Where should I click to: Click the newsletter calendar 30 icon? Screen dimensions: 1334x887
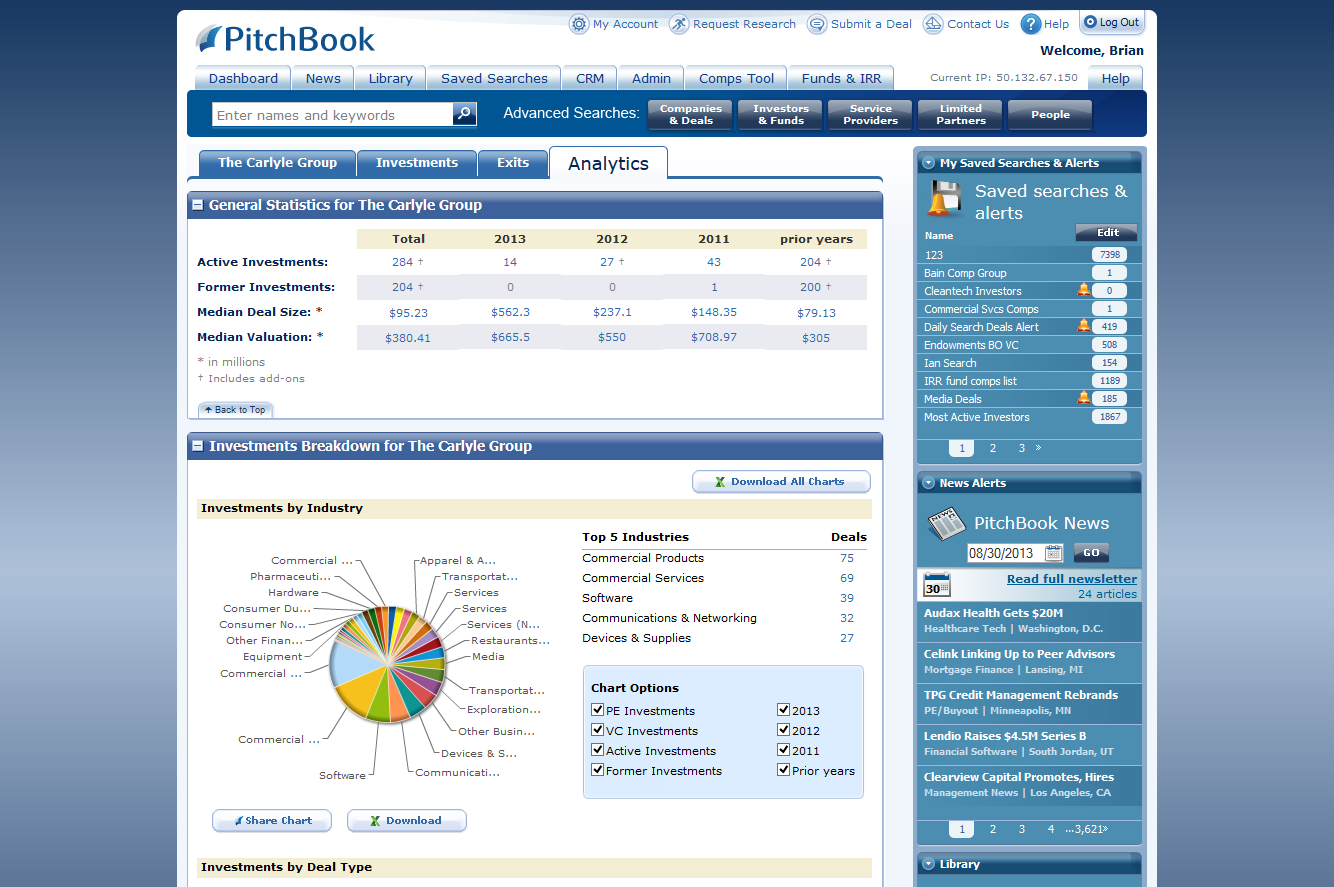937,585
